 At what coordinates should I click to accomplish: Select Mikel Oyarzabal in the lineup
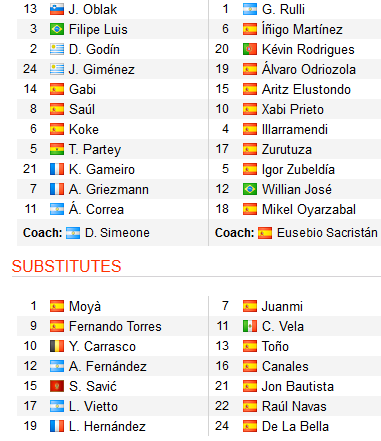[x=309, y=209]
